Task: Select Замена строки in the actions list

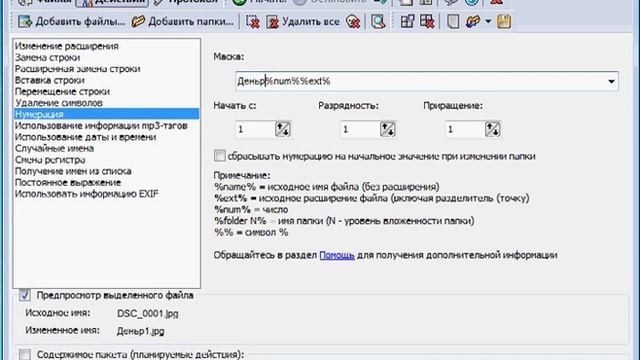Action: coord(106,58)
